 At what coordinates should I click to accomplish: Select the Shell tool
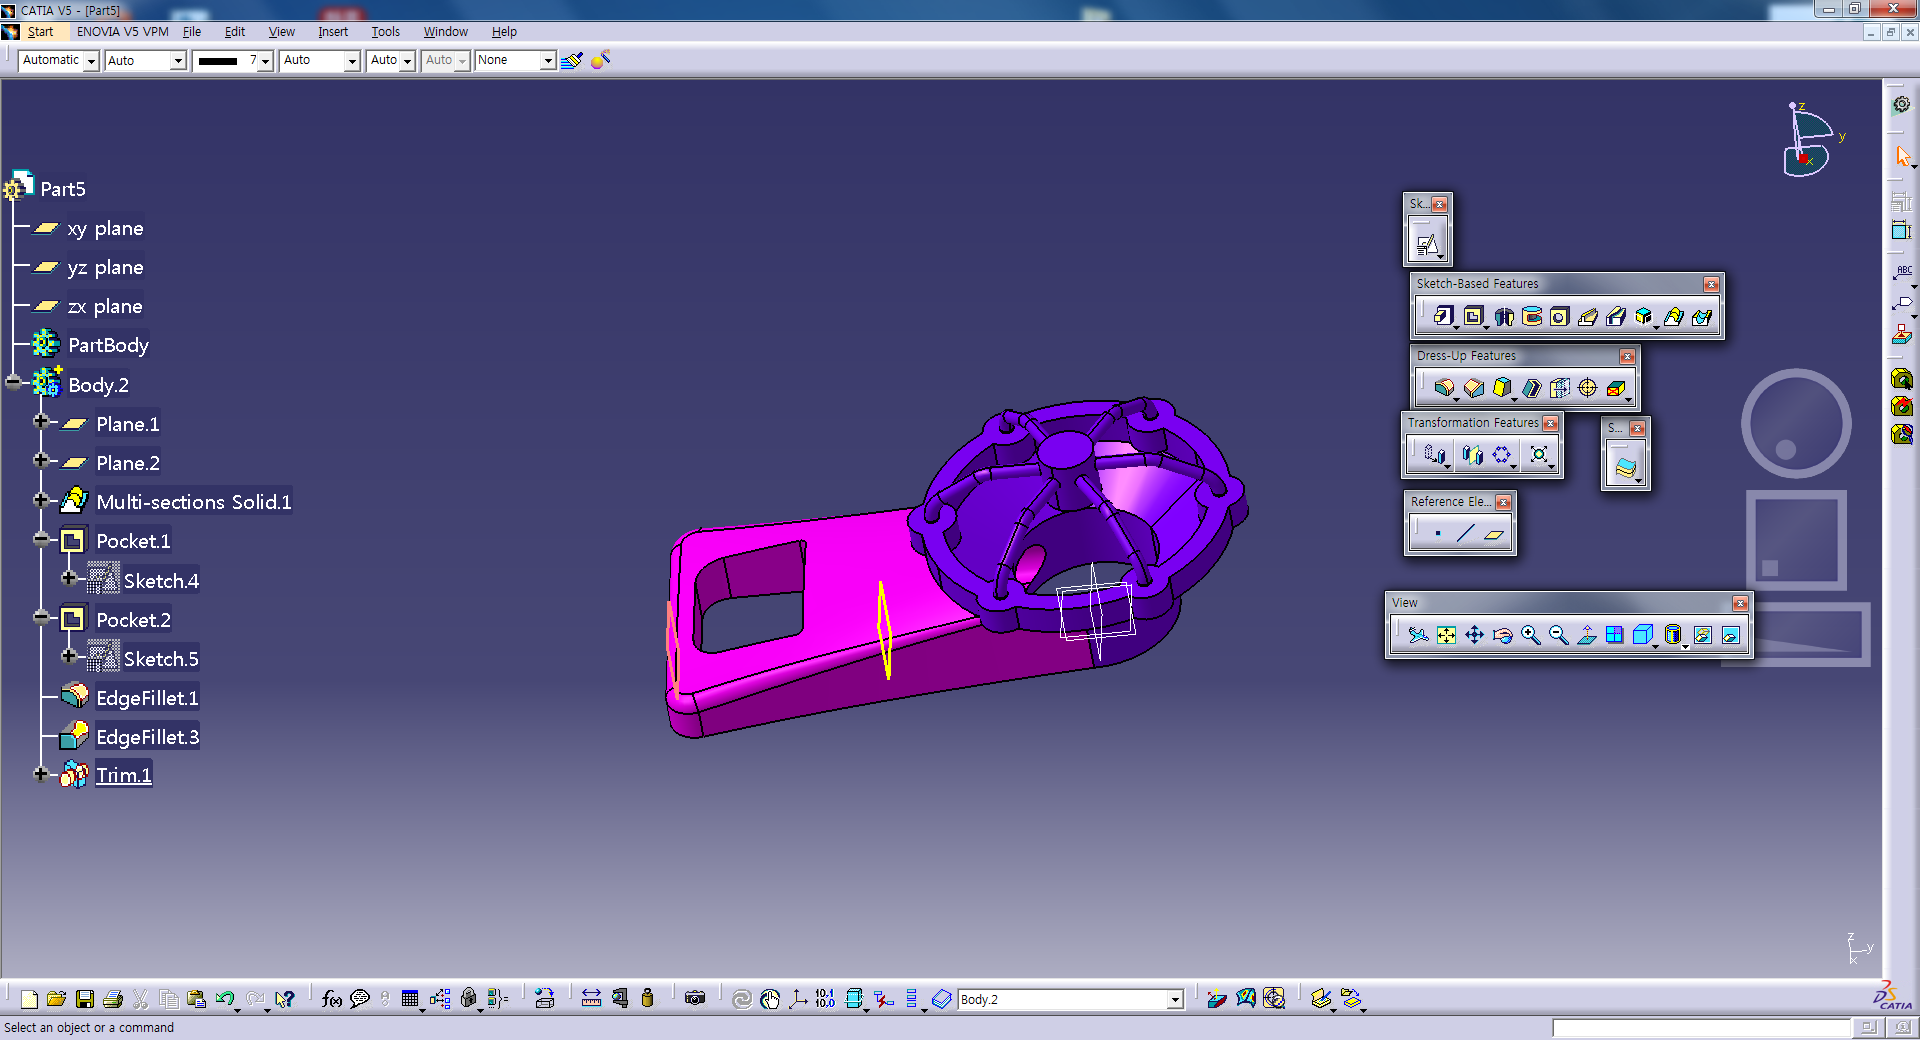1531,387
